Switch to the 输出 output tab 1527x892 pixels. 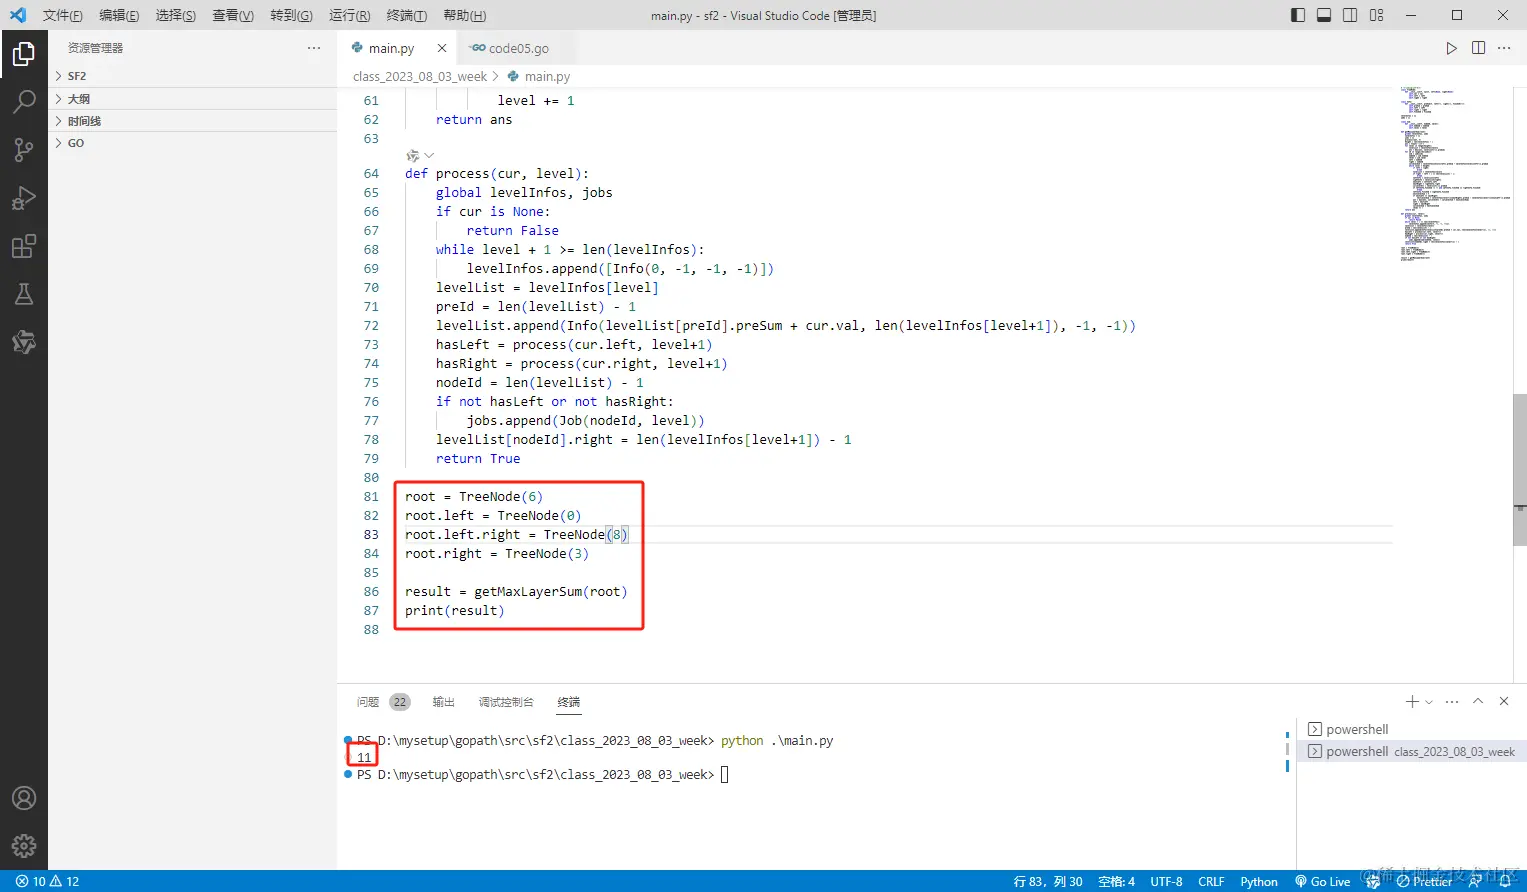[443, 702]
